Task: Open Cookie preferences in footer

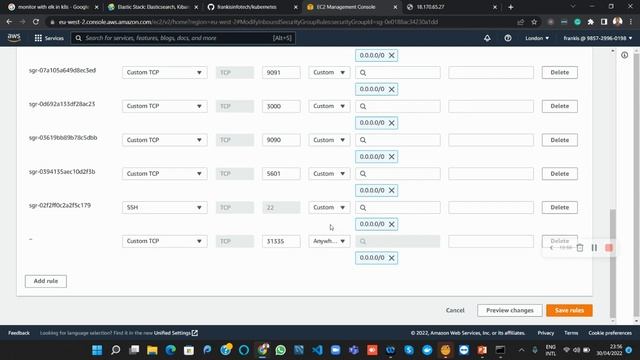Action: pos(610,333)
